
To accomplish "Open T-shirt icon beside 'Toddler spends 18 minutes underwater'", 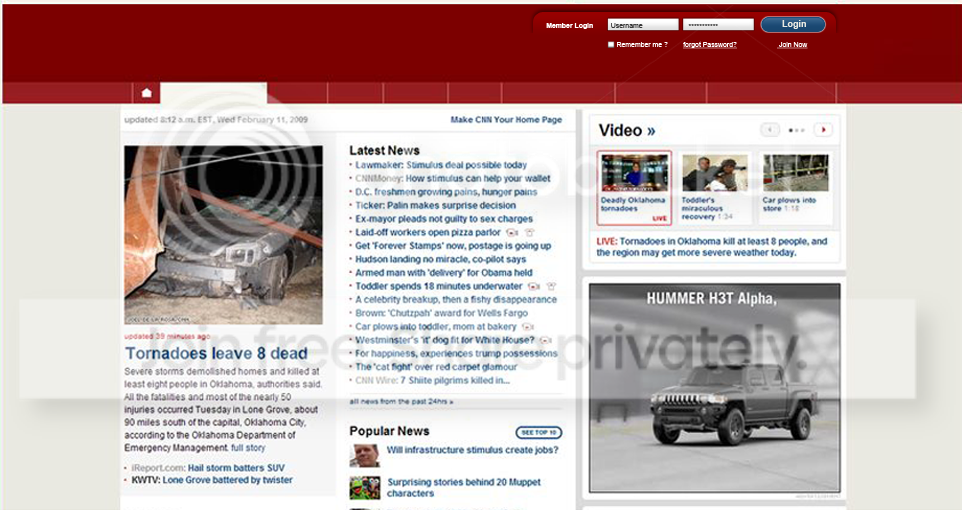I will tap(551, 287).
